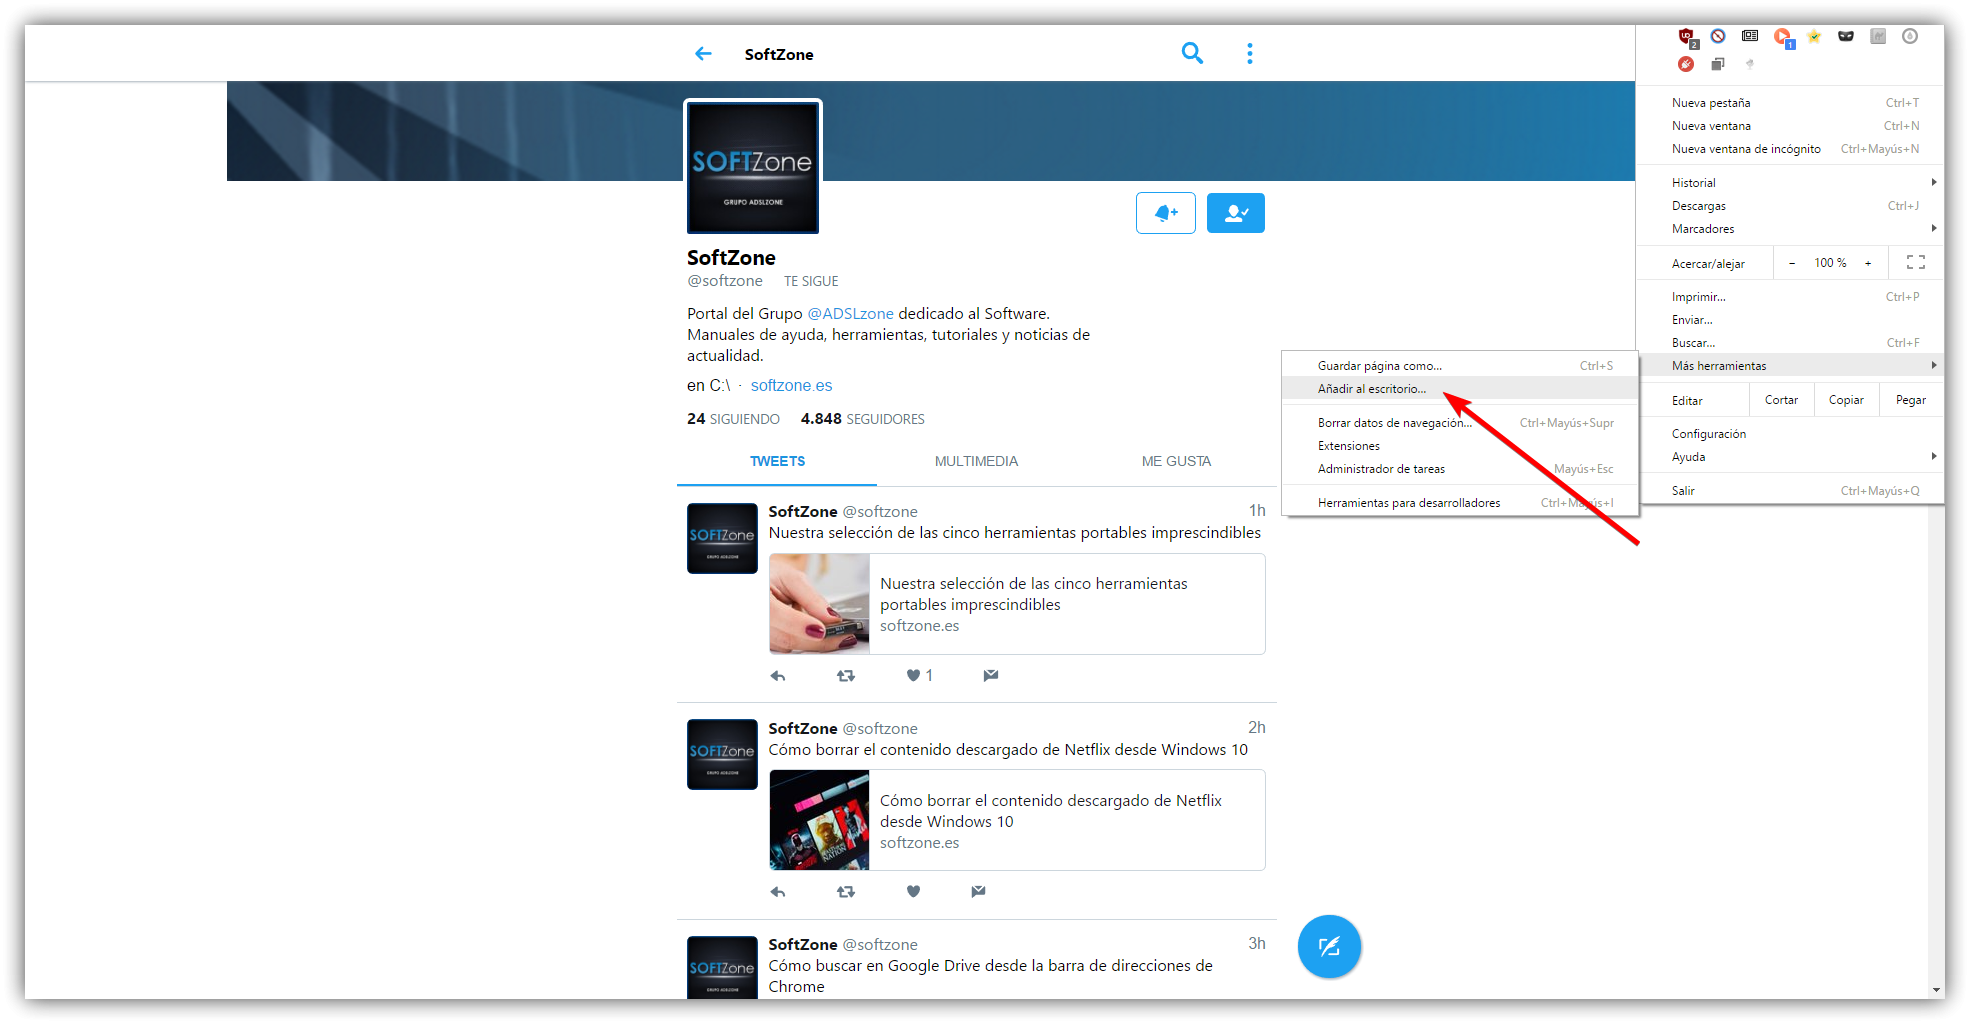Open Descargas from the menu

click(x=1792, y=206)
